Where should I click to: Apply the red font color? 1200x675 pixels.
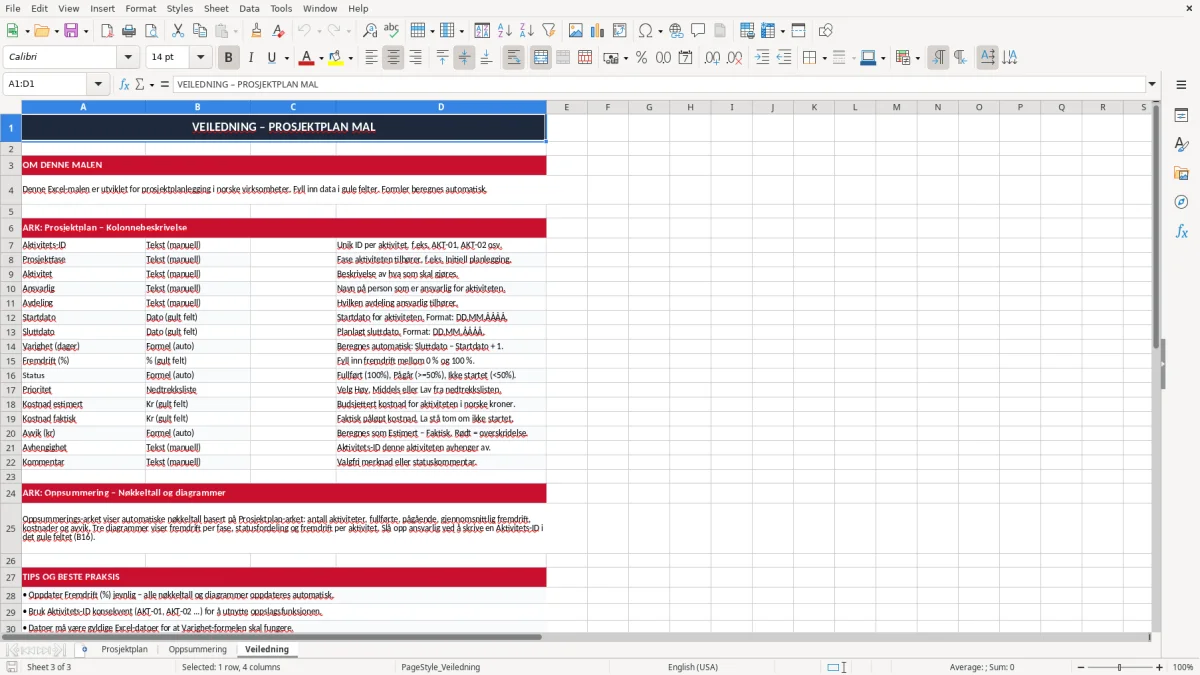pos(307,58)
